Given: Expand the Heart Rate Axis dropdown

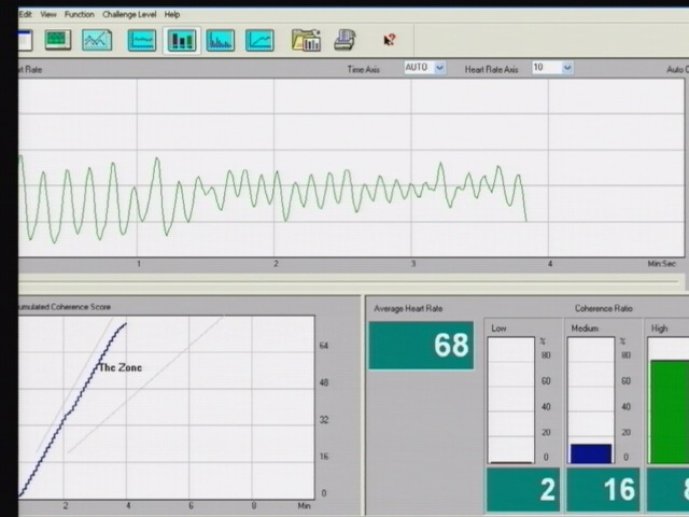Looking at the screenshot, I should coord(567,68).
